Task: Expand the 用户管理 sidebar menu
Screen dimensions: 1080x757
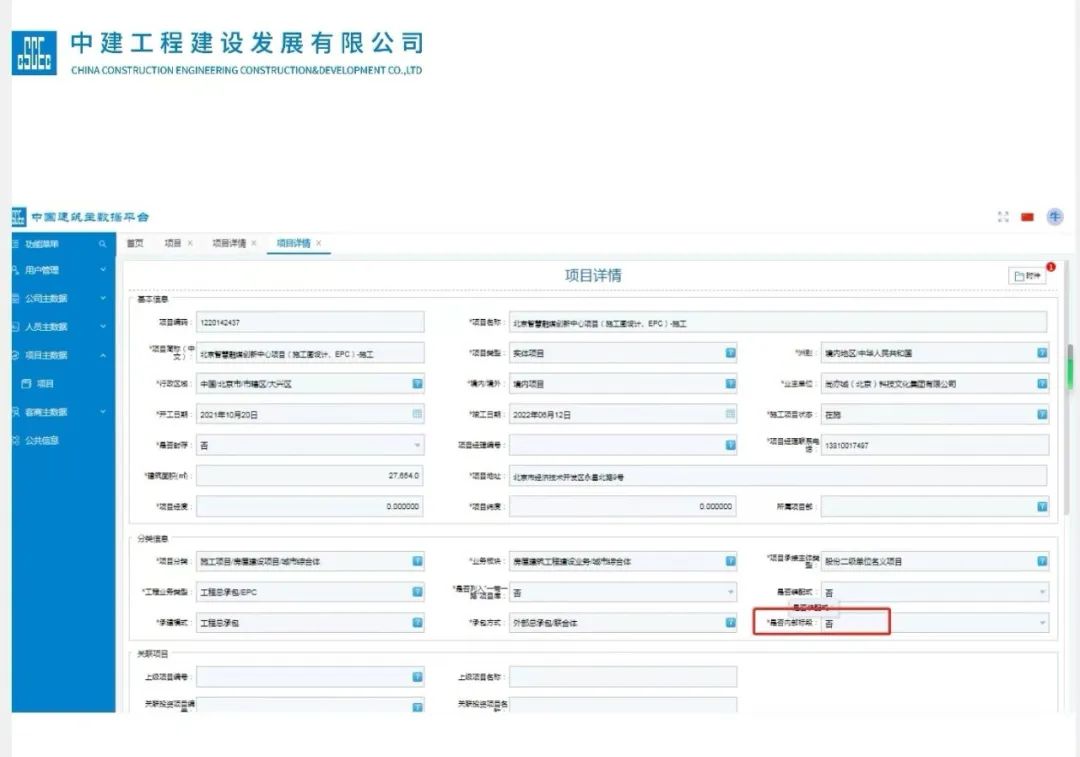Action: click(102, 270)
